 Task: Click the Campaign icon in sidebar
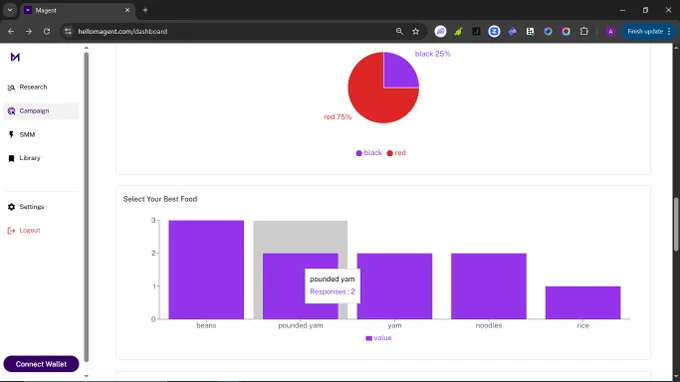11,111
